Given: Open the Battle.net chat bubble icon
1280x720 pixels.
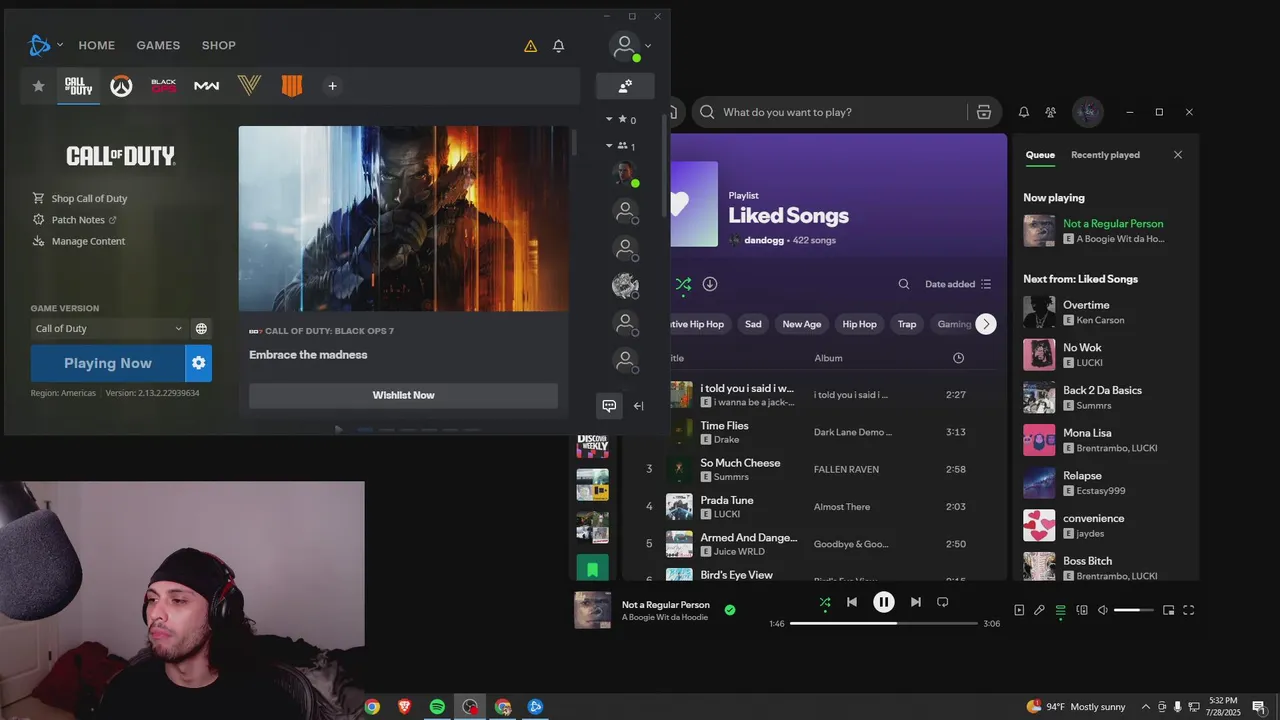Looking at the screenshot, I should click(609, 405).
